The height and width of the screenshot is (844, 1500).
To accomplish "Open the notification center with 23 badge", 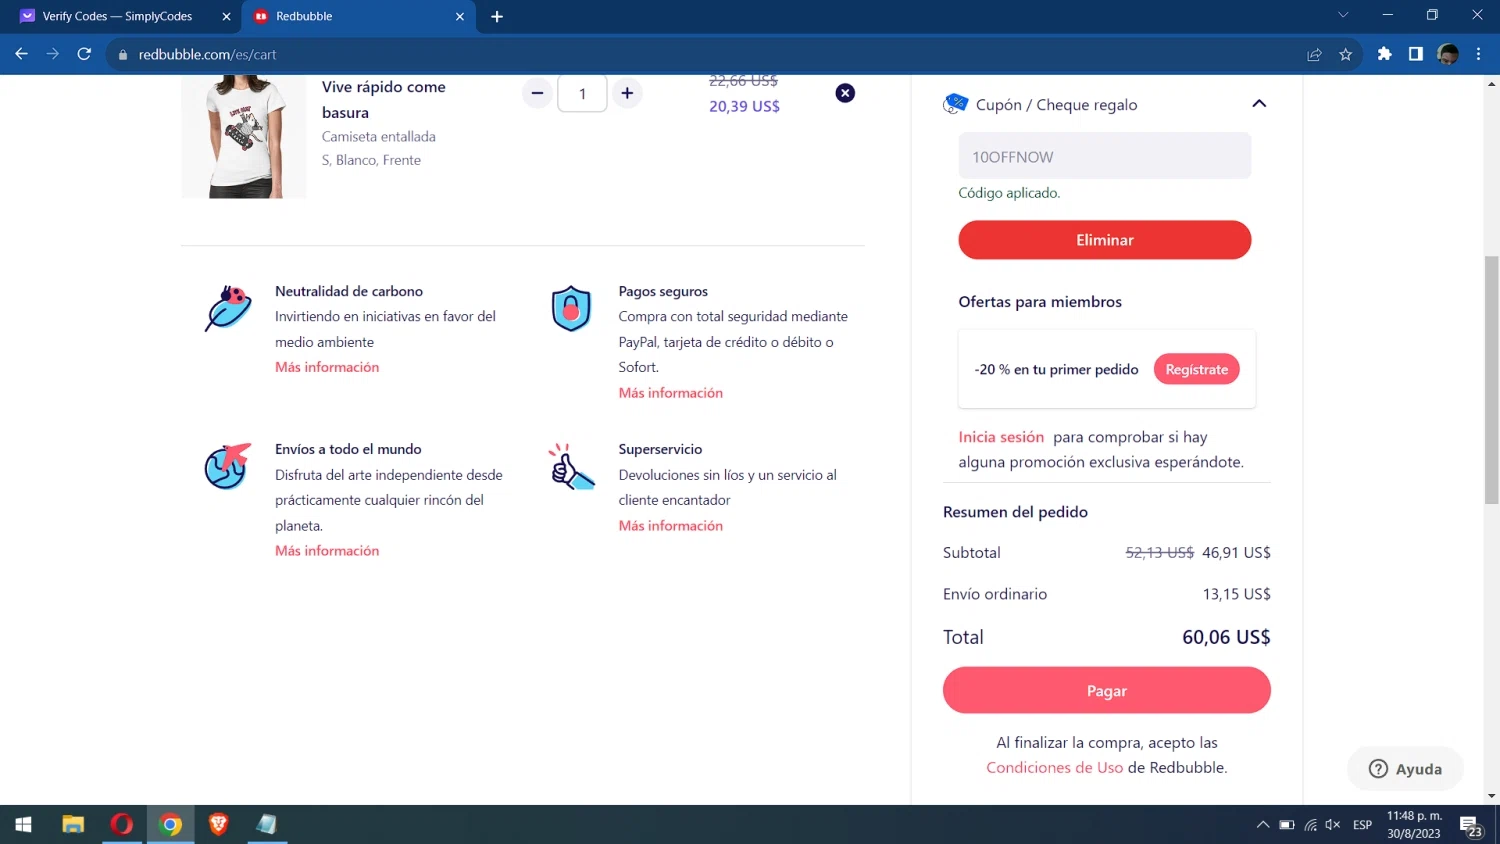I will pyautogui.click(x=1471, y=825).
